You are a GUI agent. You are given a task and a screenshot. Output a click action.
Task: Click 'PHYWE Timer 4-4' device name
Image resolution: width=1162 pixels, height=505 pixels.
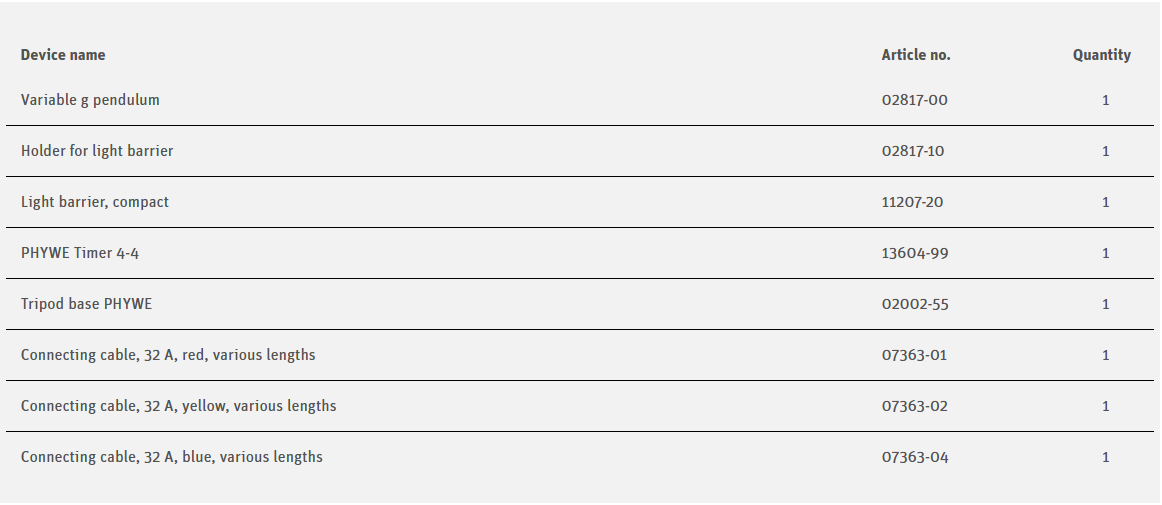pyautogui.click(x=80, y=253)
